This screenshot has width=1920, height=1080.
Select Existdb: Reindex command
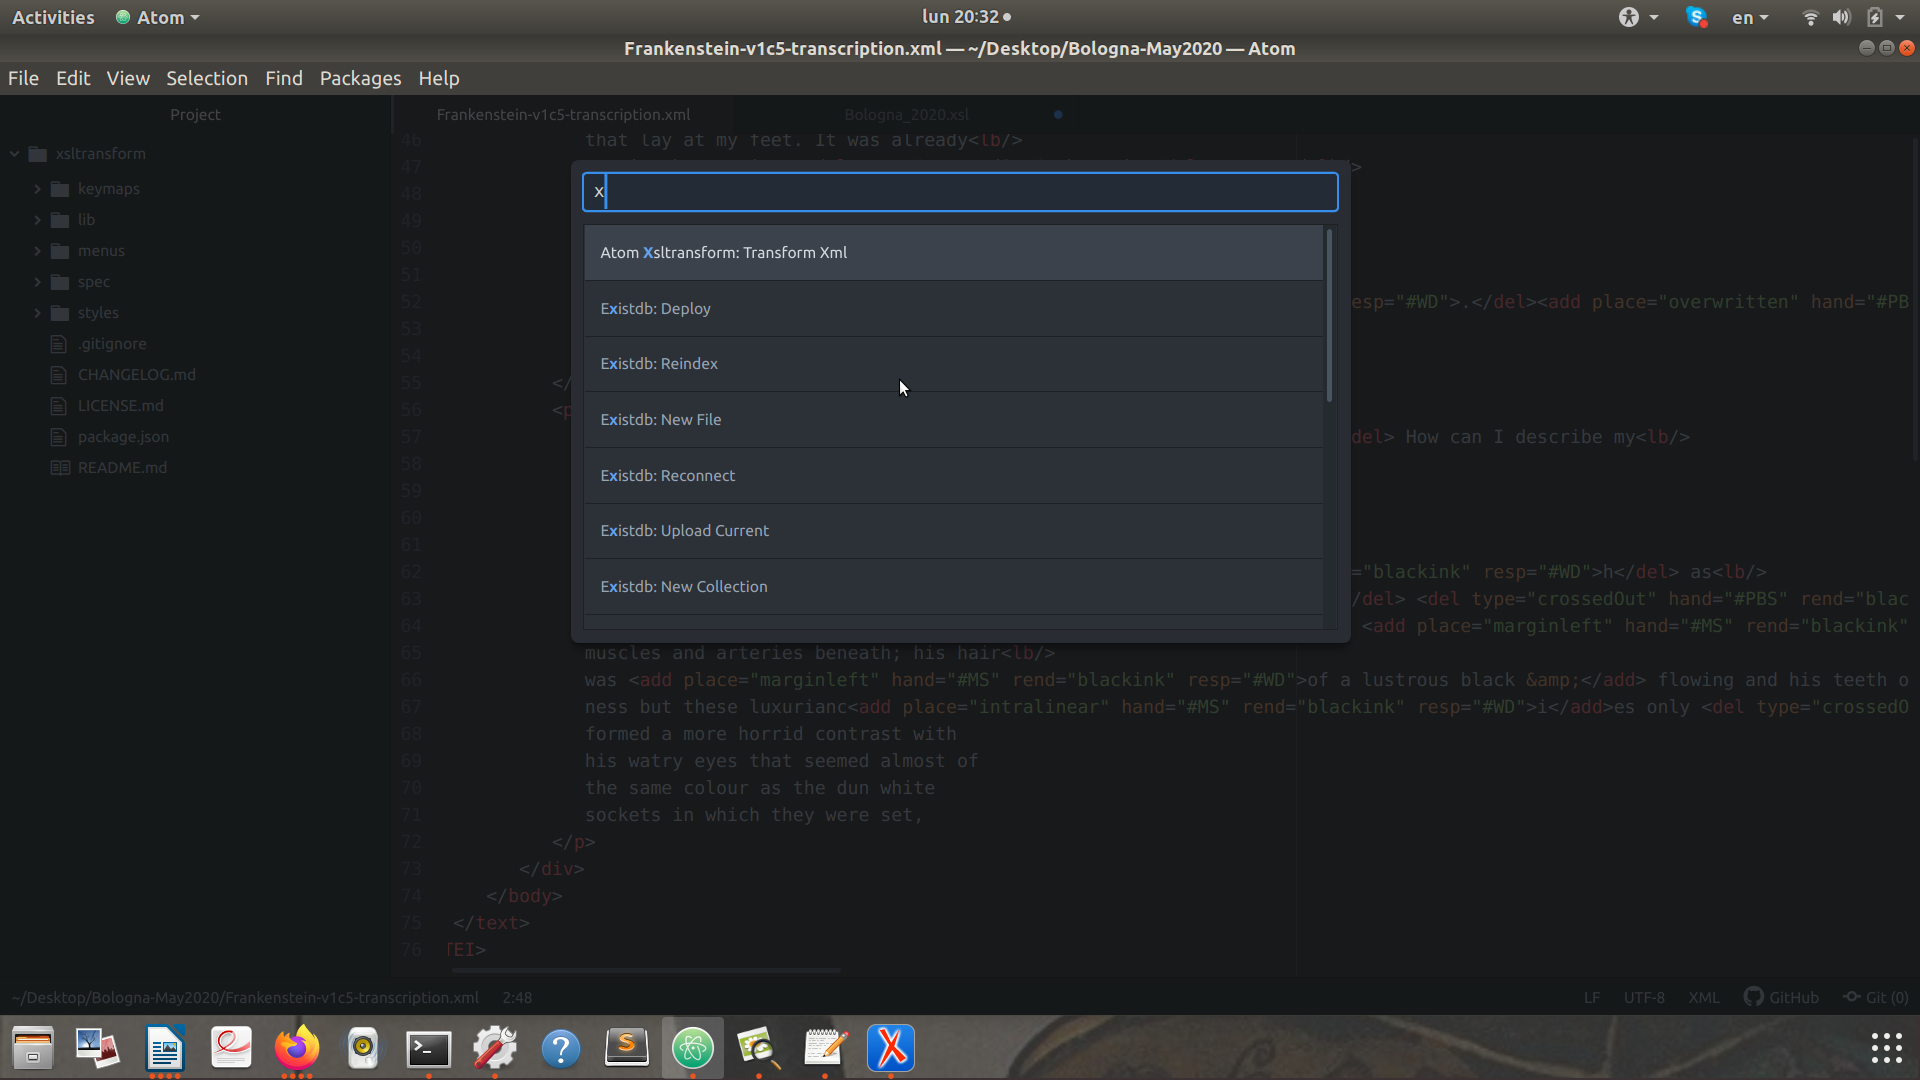coord(953,364)
